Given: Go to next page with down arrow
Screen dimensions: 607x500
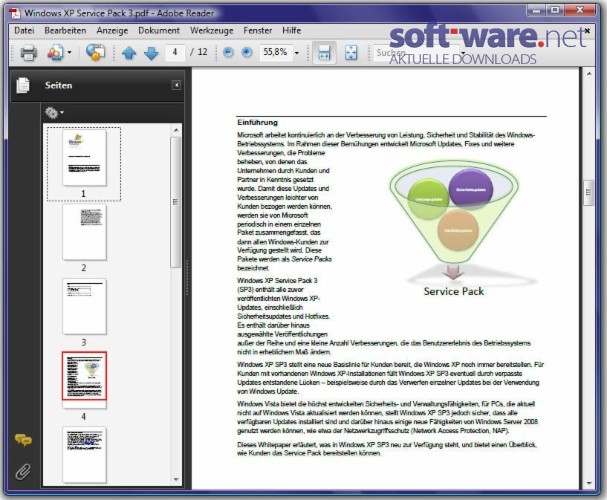Looking at the screenshot, I should pyautogui.click(x=151, y=53).
